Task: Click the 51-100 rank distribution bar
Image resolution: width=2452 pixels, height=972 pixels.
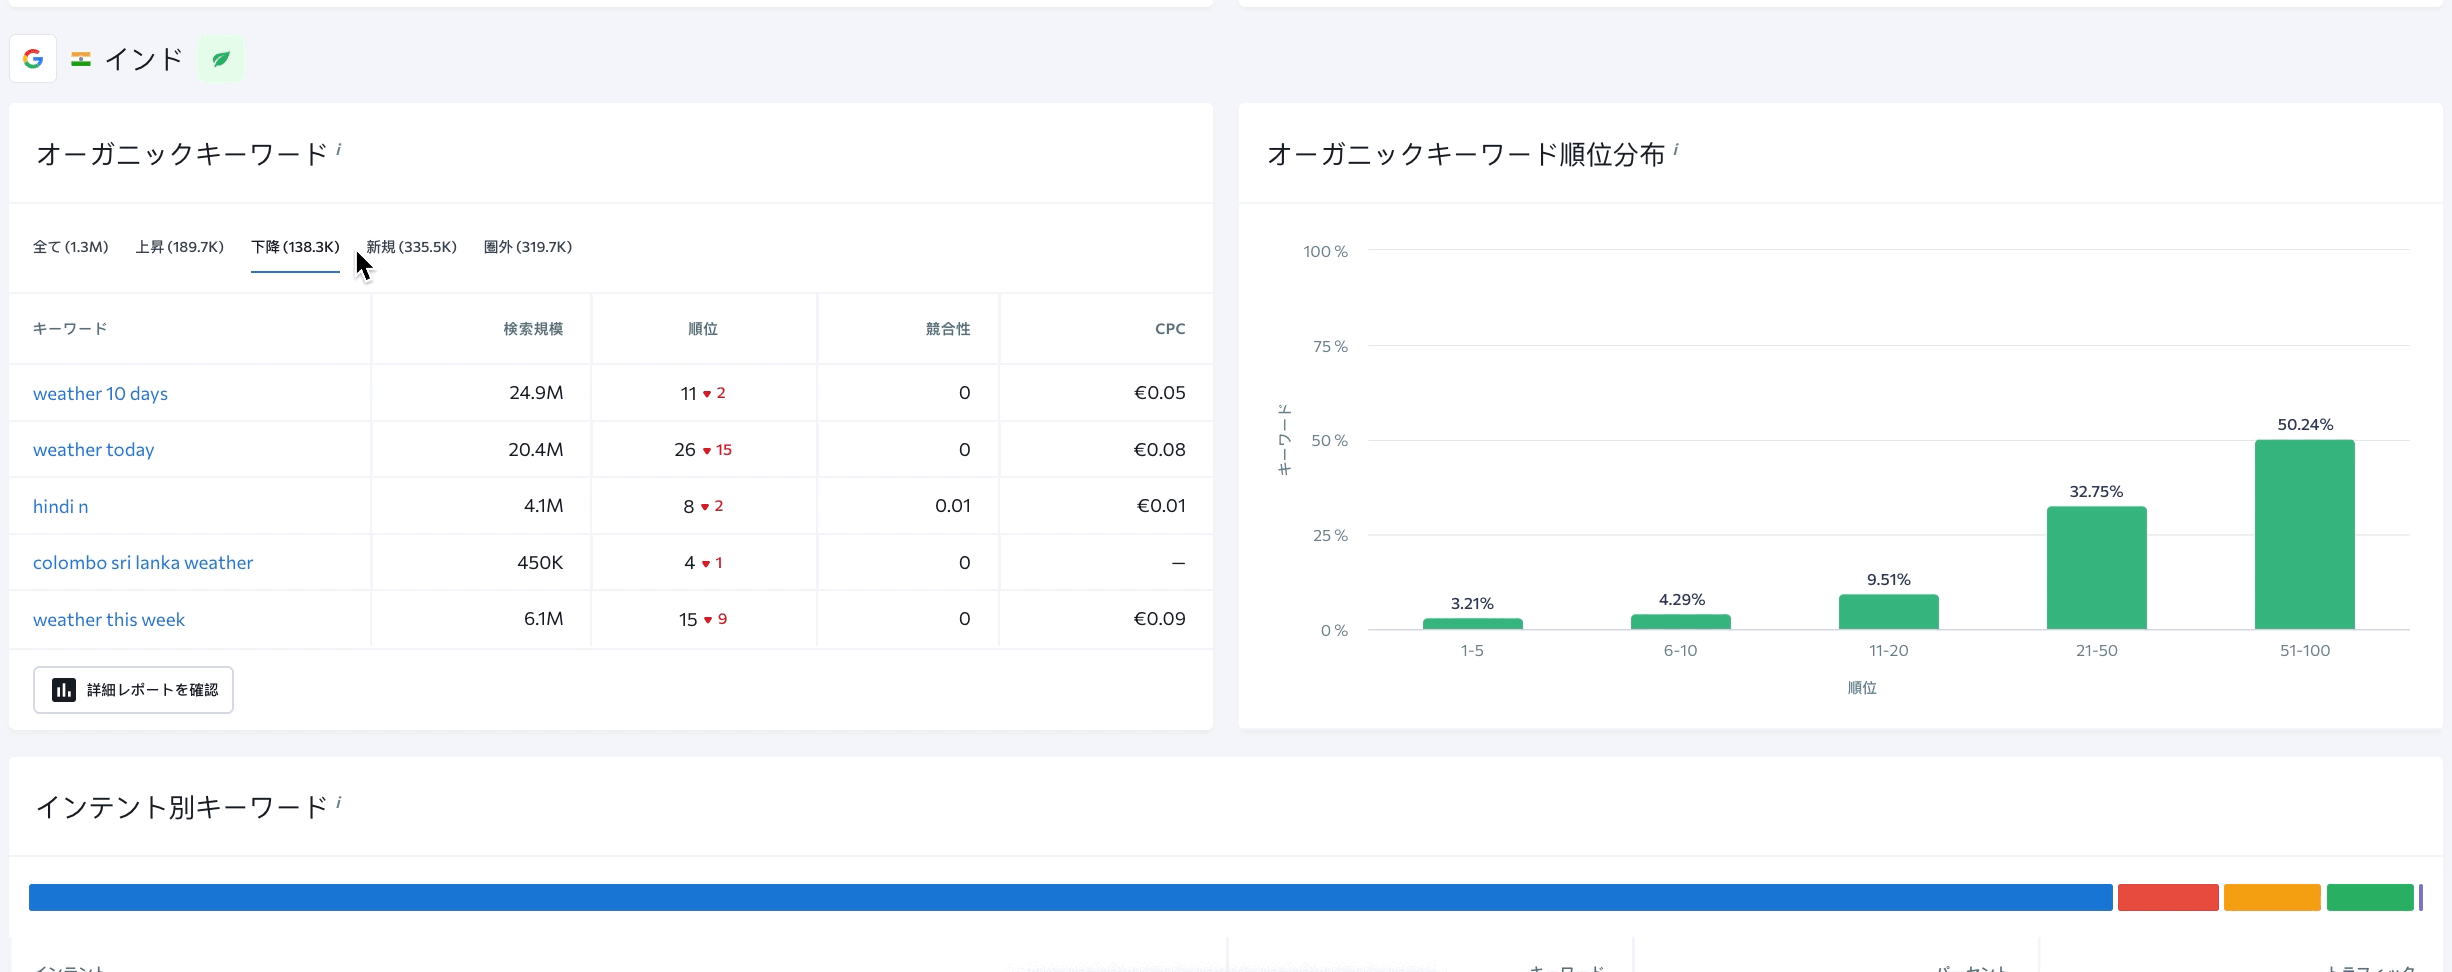Action: coord(2304,535)
